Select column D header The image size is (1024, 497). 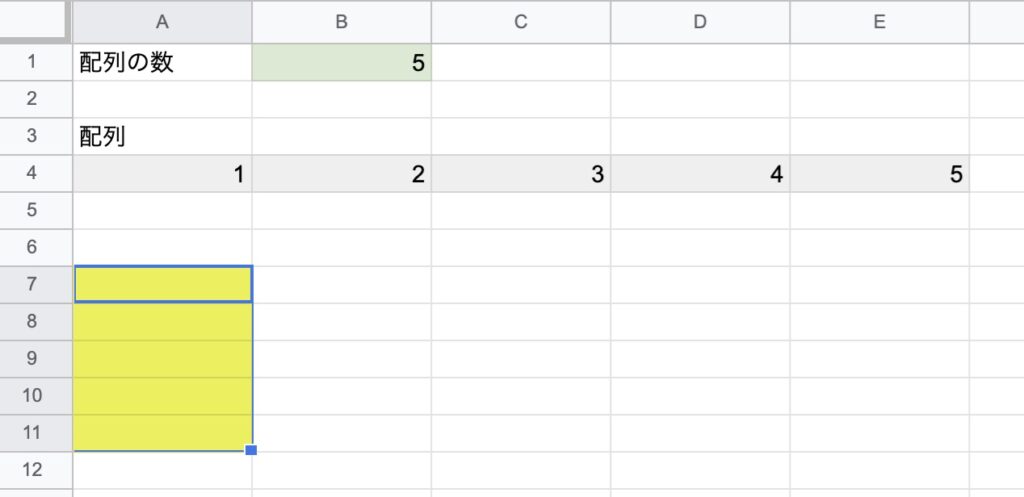click(700, 22)
